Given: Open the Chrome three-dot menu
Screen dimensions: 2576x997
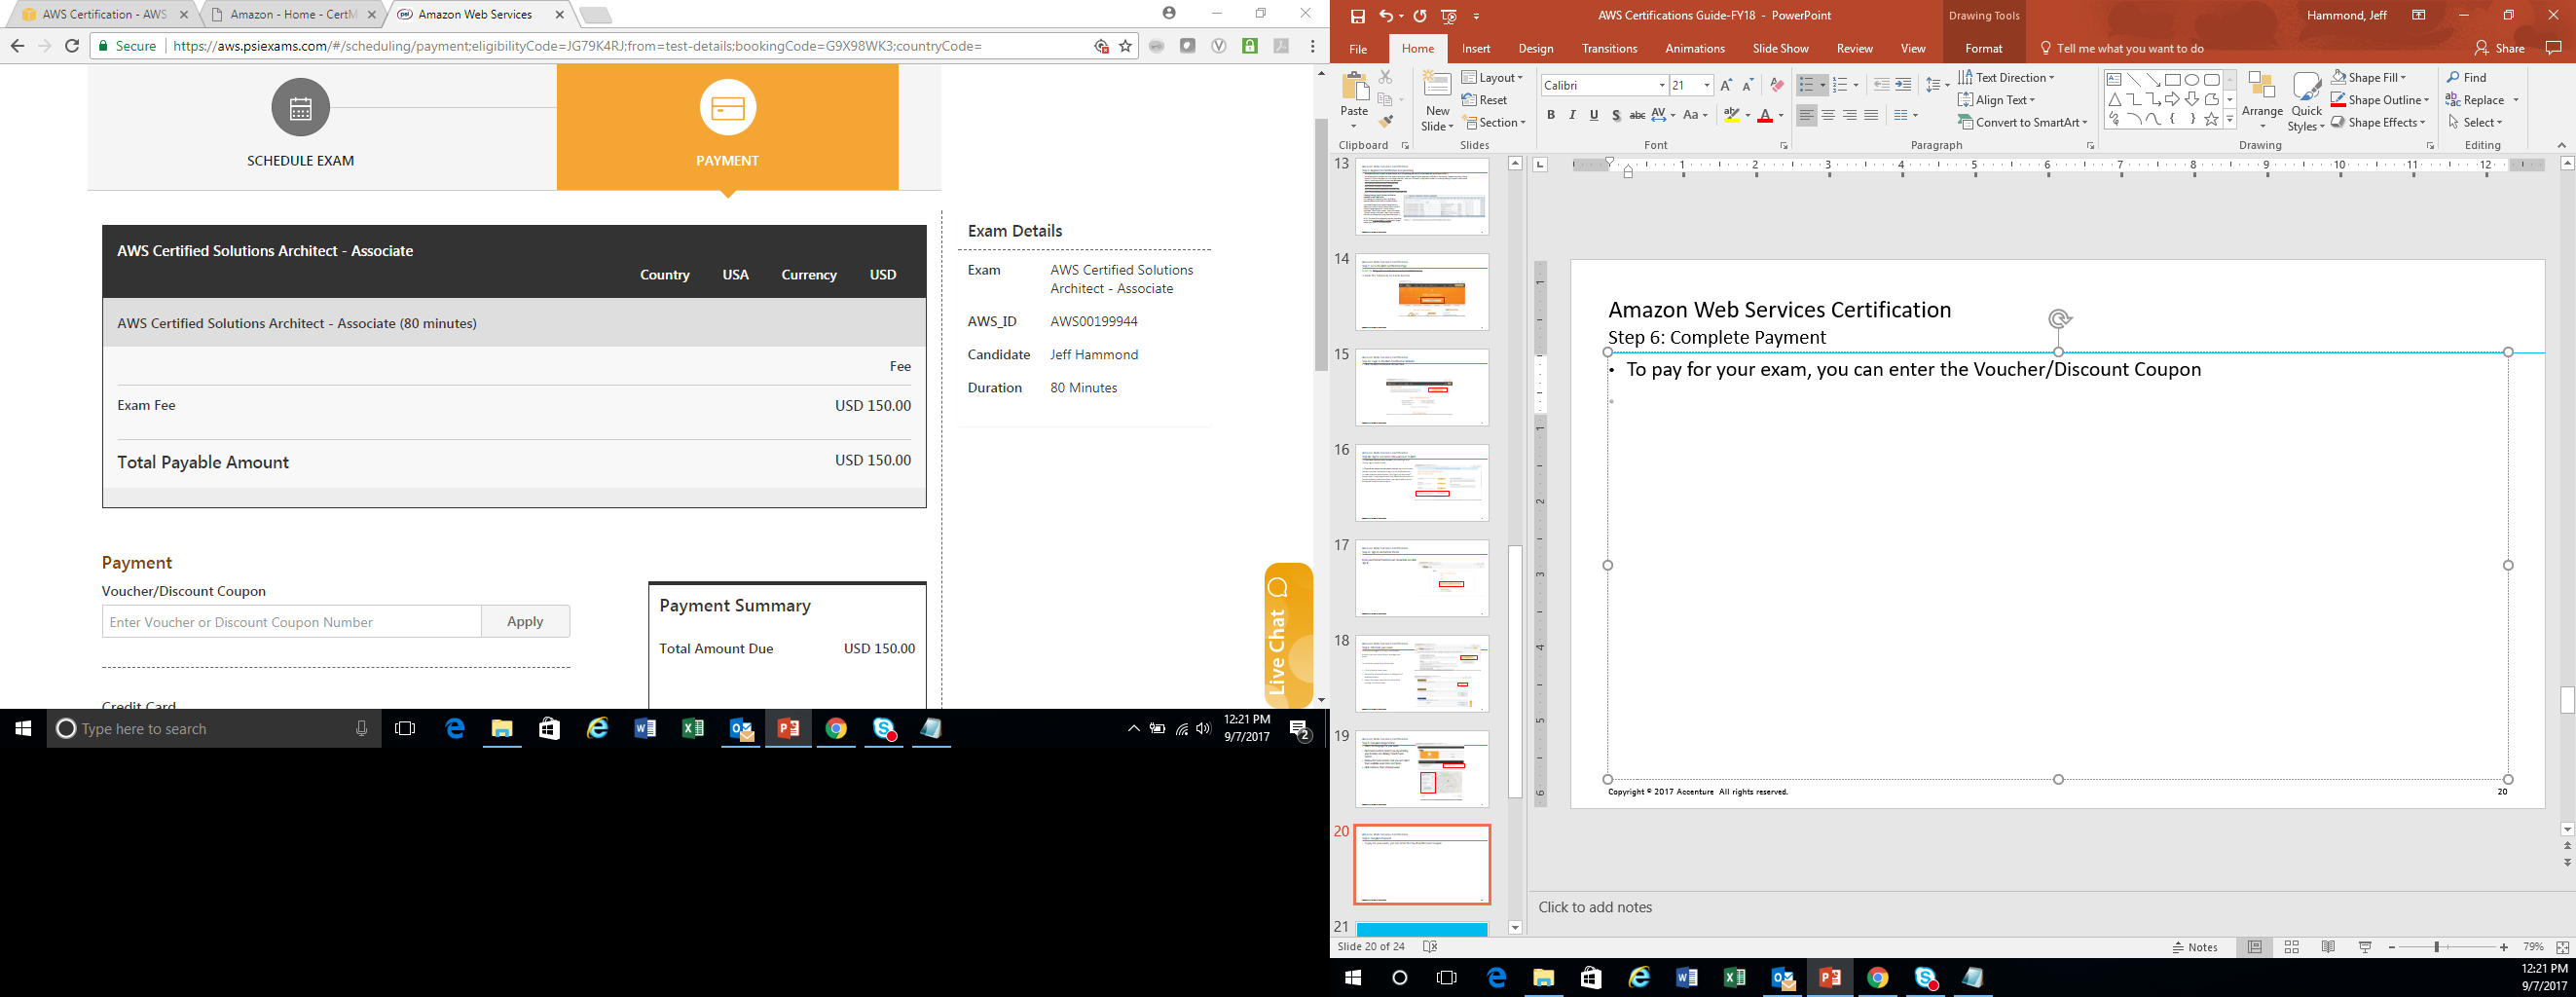Looking at the screenshot, I should pos(1312,46).
